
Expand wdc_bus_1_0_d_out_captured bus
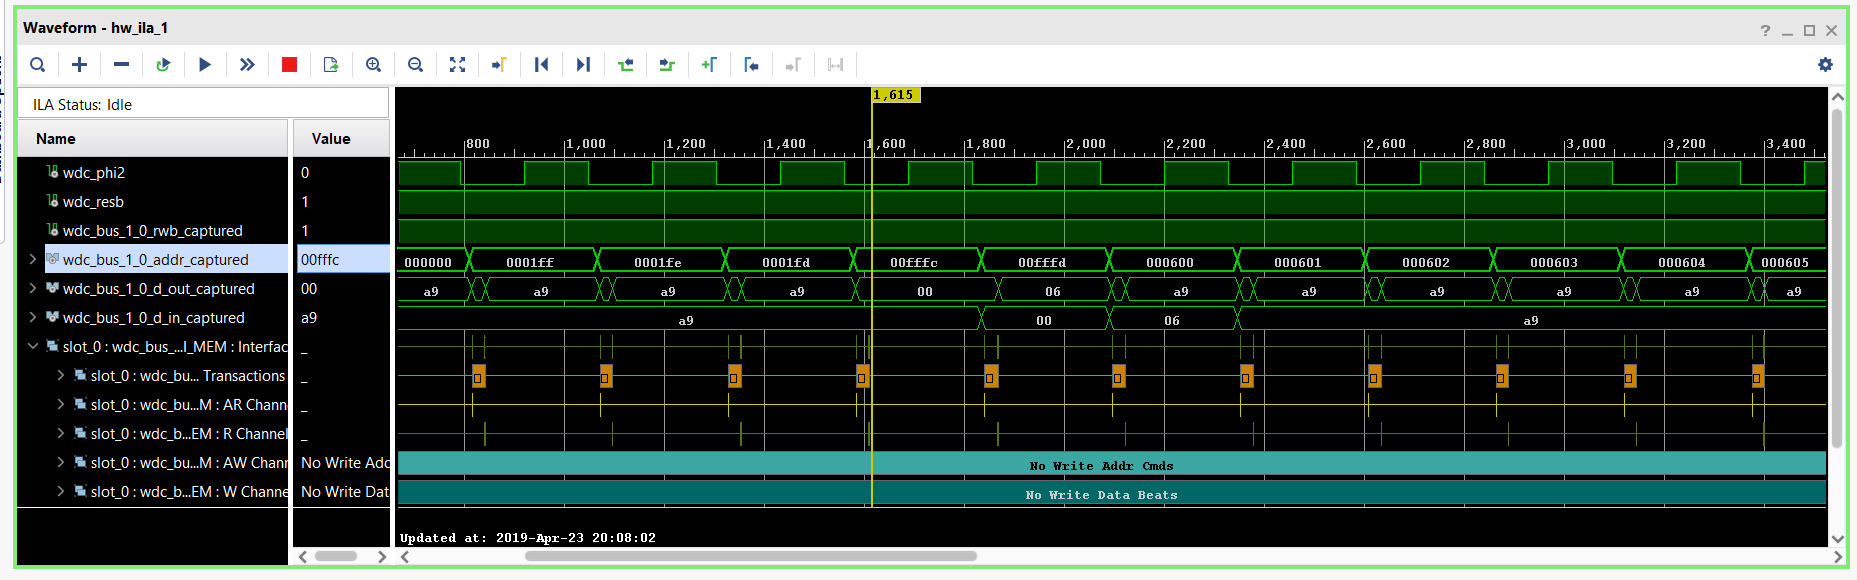pyautogui.click(x=33, y=288)
